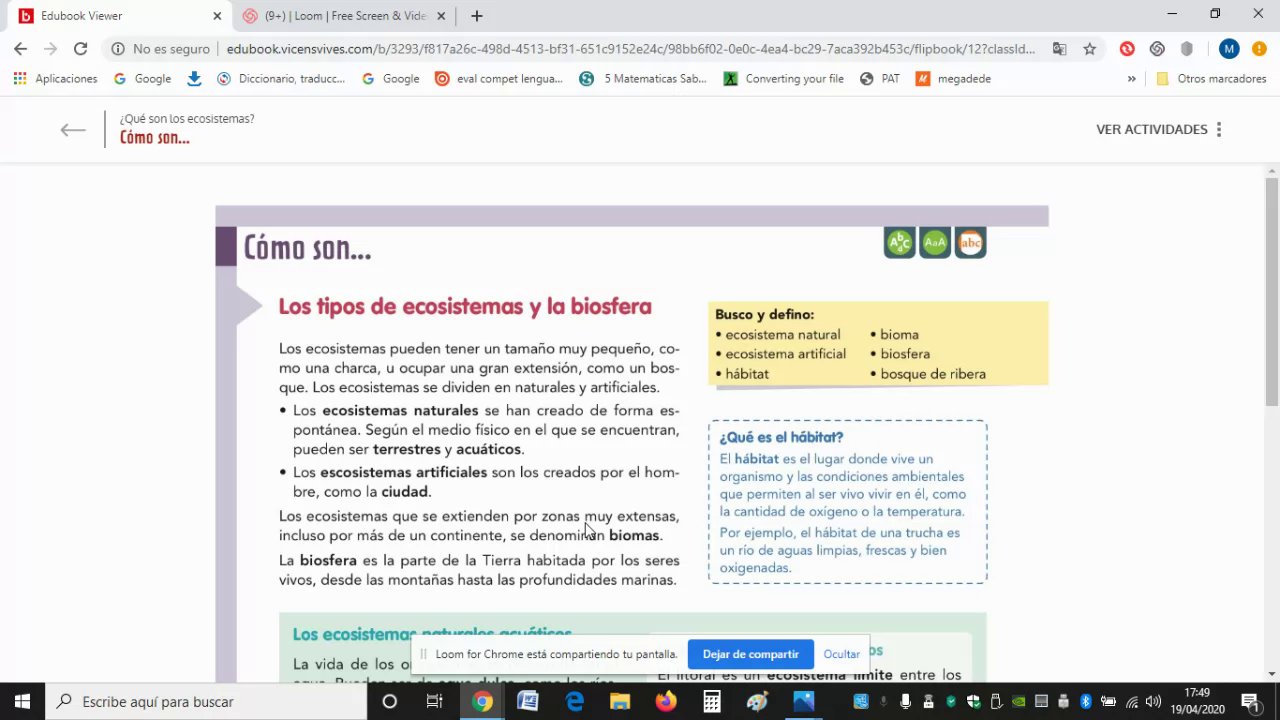This screenshot has width=1280, height=720.
Task: Click the 'Ocultar' link in Loom bar
Action: 841,654
